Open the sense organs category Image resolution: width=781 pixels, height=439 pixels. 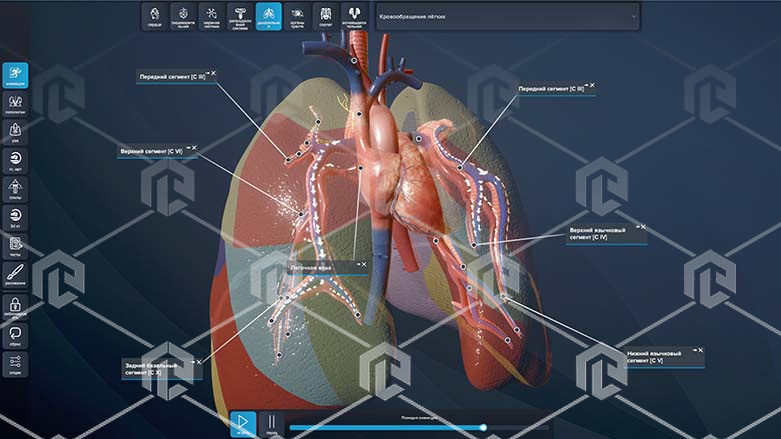(298, 15)
